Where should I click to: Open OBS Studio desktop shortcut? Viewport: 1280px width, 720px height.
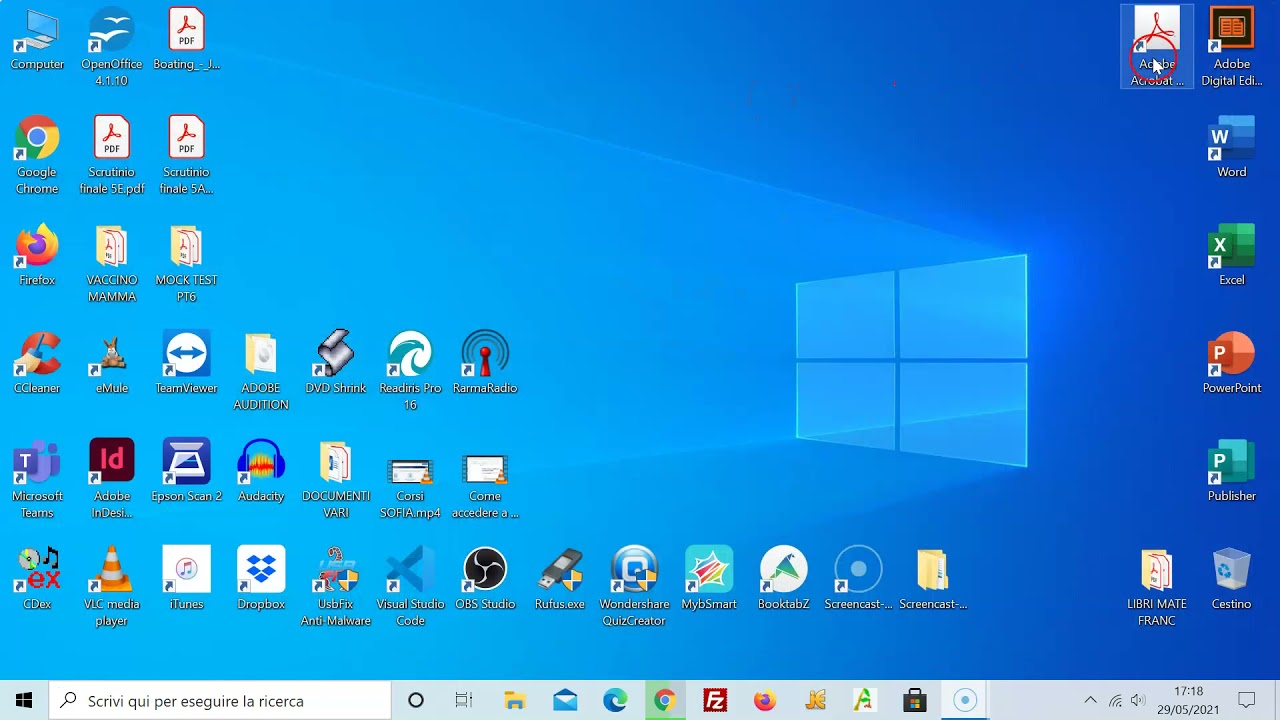coord(485,580)
